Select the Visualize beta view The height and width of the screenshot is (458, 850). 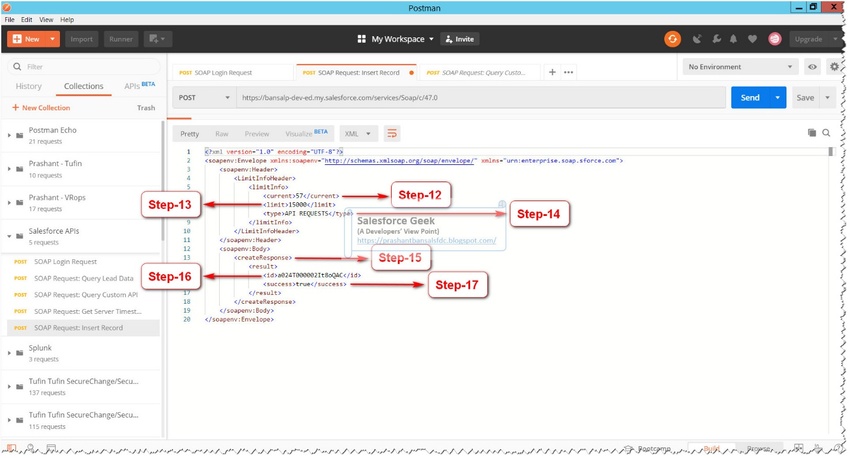[x=306, y=133]
